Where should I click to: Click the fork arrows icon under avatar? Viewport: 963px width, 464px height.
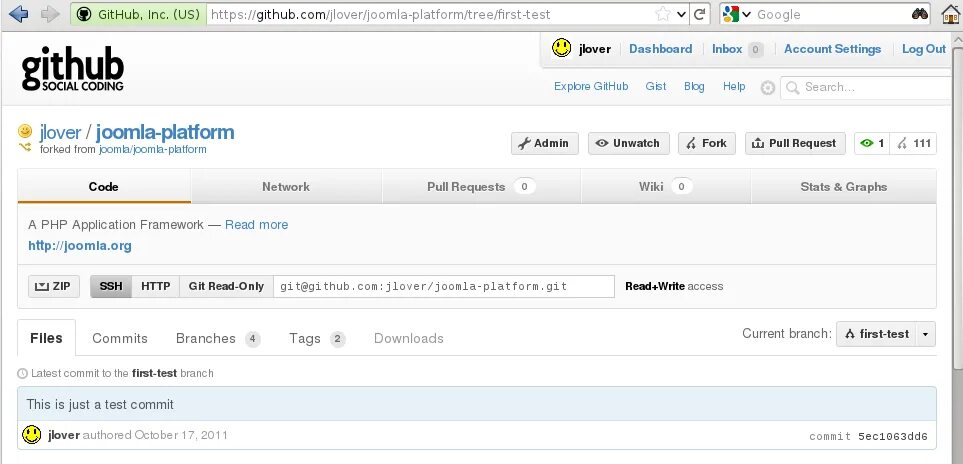pyautogui.click(x=25, y=147)
